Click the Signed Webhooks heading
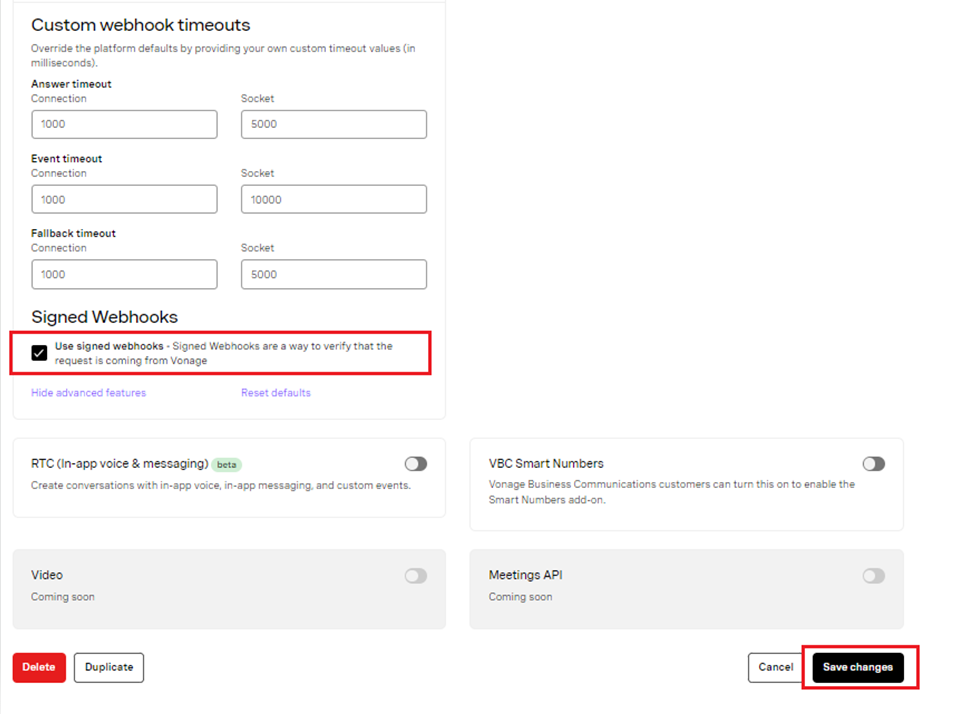 coord(104,317)
